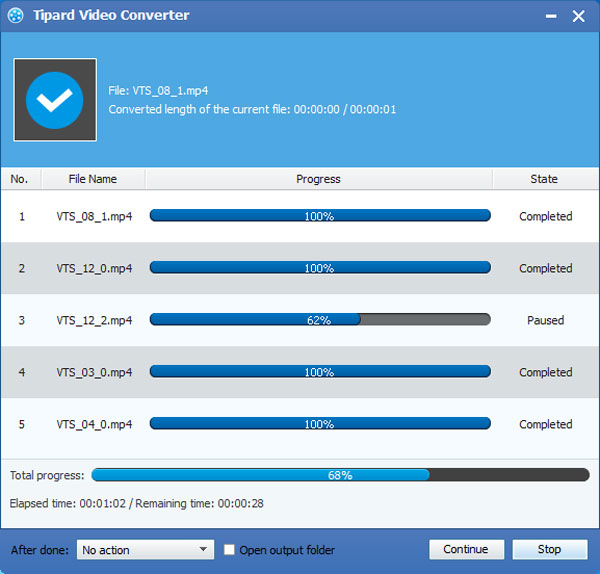Image resolution: width=600 pixels, height=574 pixels.
Task: Select file name VTS_12_2.mp4 in the list
Action: click(x=94, y=321)
